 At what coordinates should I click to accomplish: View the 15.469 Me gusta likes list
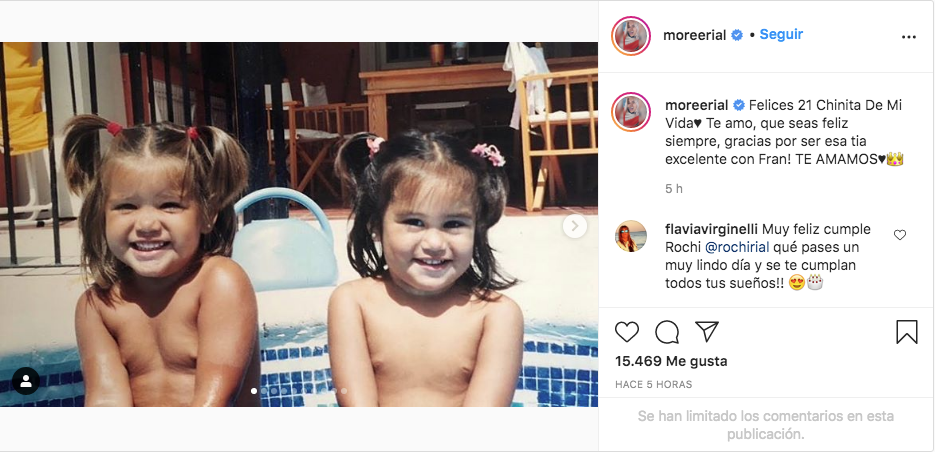click(x=671, y=361)
